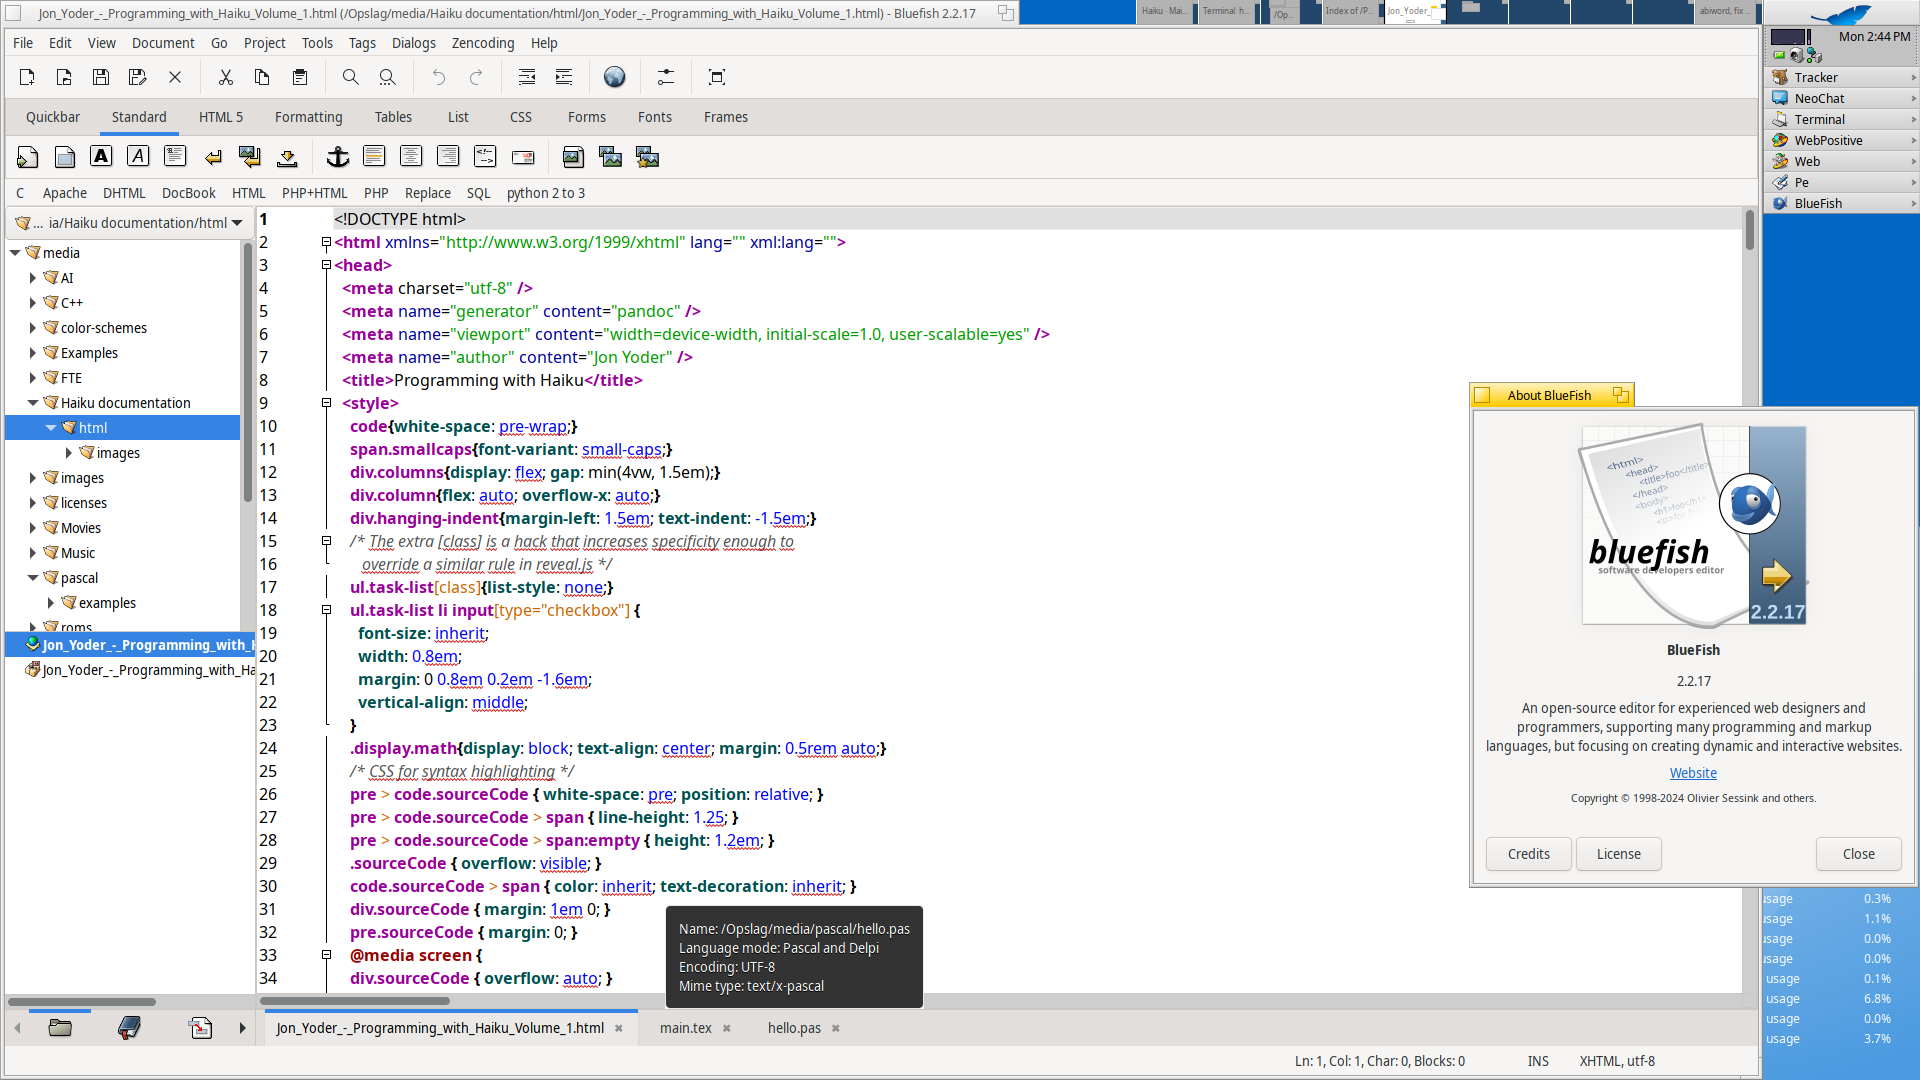The height and width of the screenshot is (1080, 1920).
Task: Click the HTML comment icon
Action: click(485, 157)
